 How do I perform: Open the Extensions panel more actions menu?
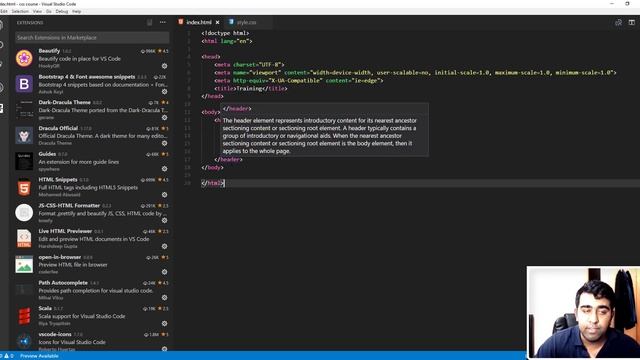[163, 22]
